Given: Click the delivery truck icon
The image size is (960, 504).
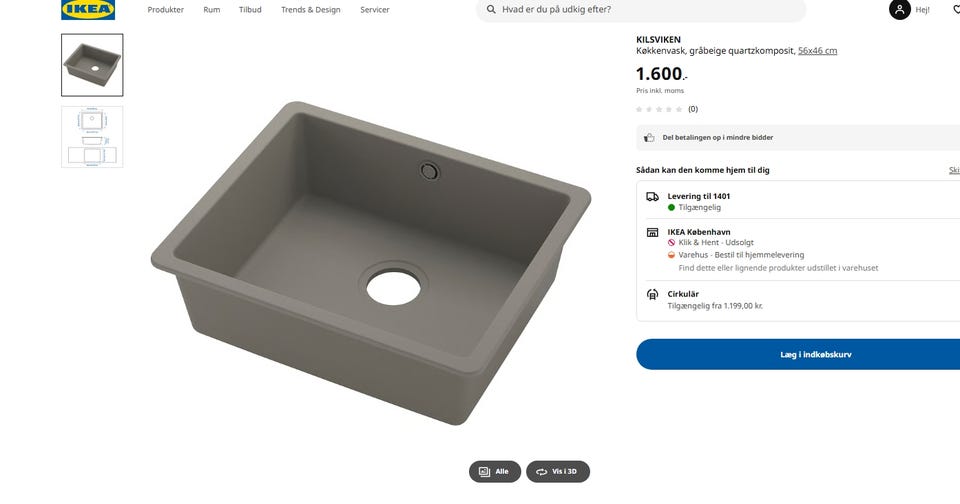Looking at the screenshot, I should coord(652,197).
